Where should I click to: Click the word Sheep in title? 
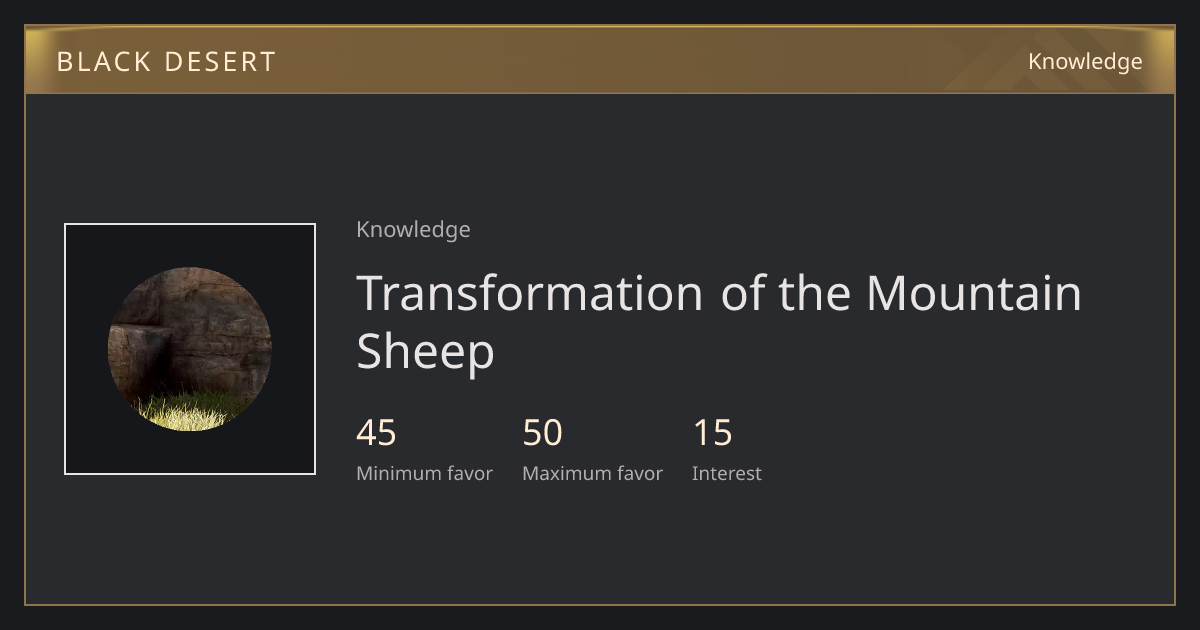pos(426,352)
